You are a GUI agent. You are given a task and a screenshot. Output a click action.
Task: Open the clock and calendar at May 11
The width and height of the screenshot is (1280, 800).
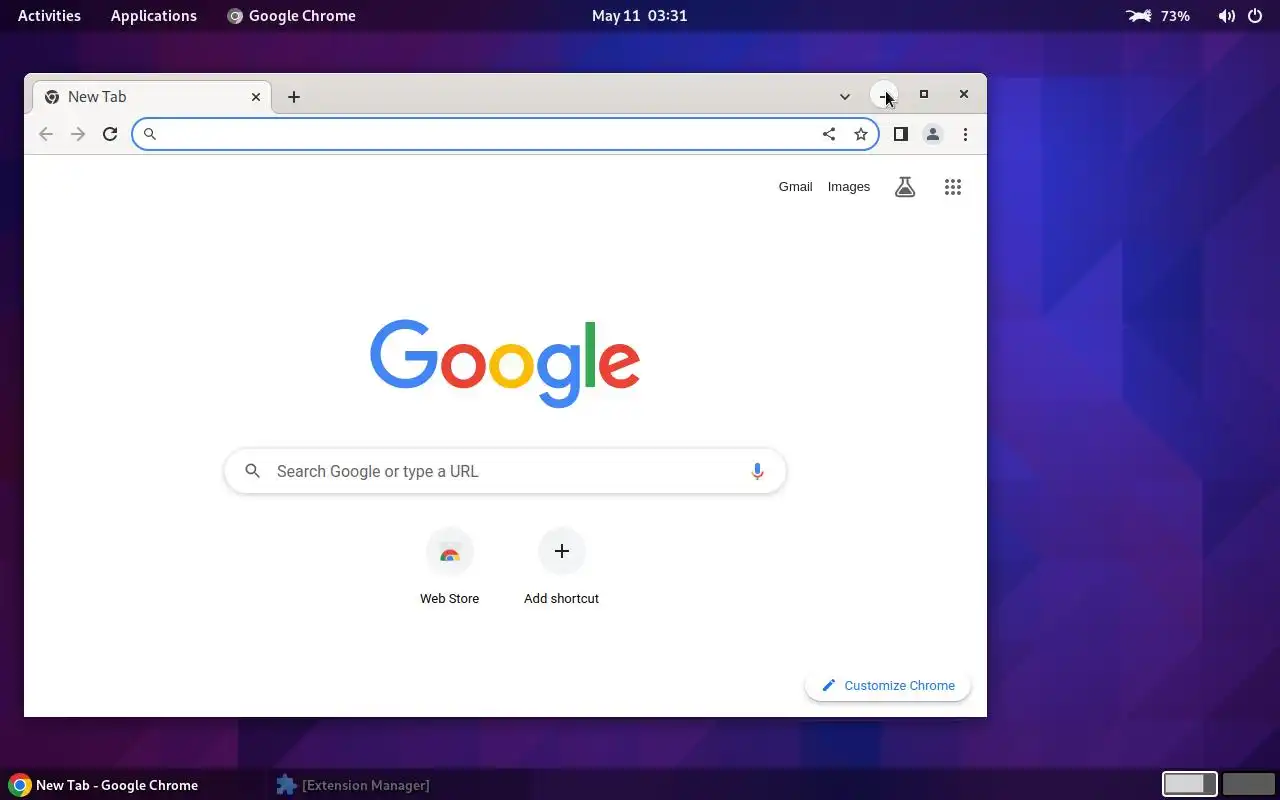point(640,16)
